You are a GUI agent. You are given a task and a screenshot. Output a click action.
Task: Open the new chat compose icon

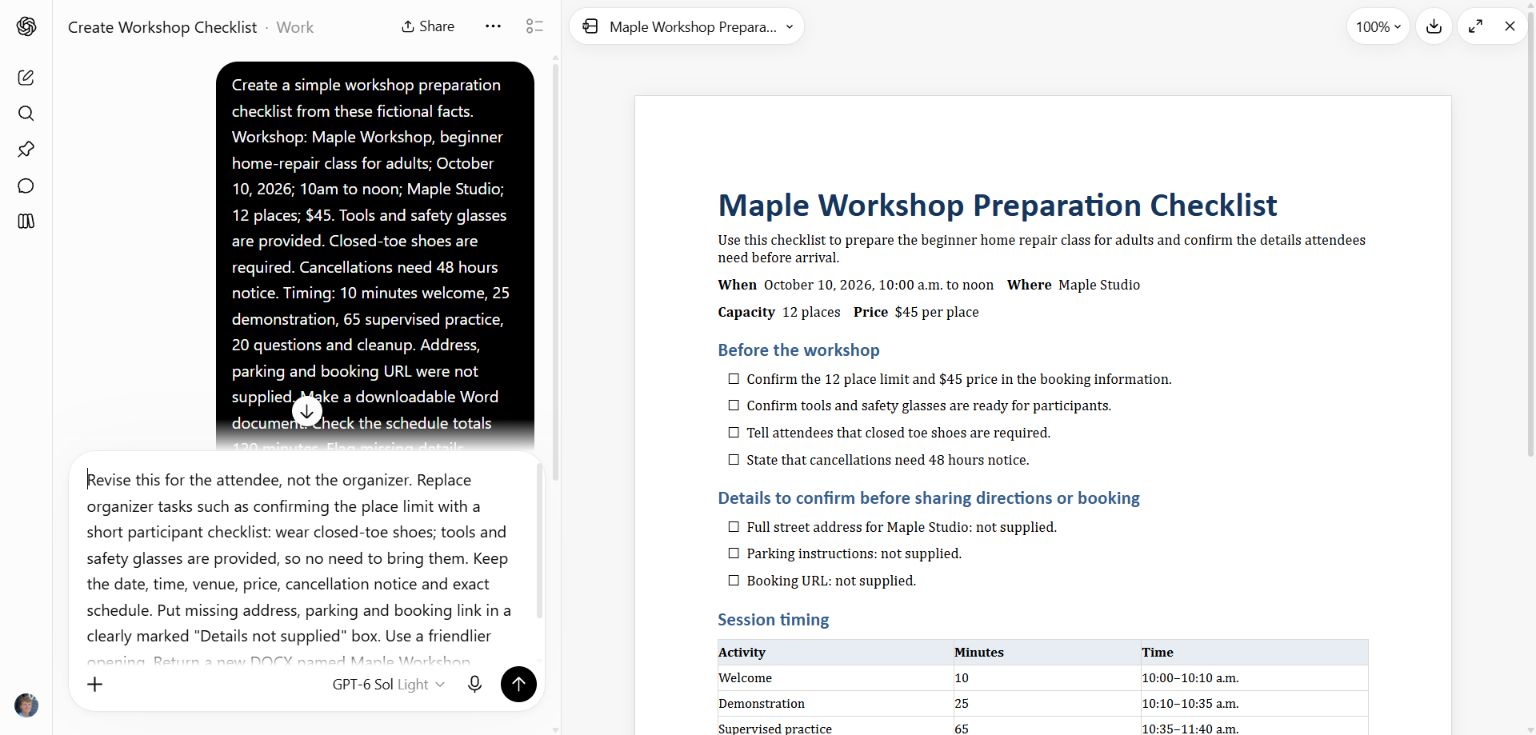pos(26,77)
